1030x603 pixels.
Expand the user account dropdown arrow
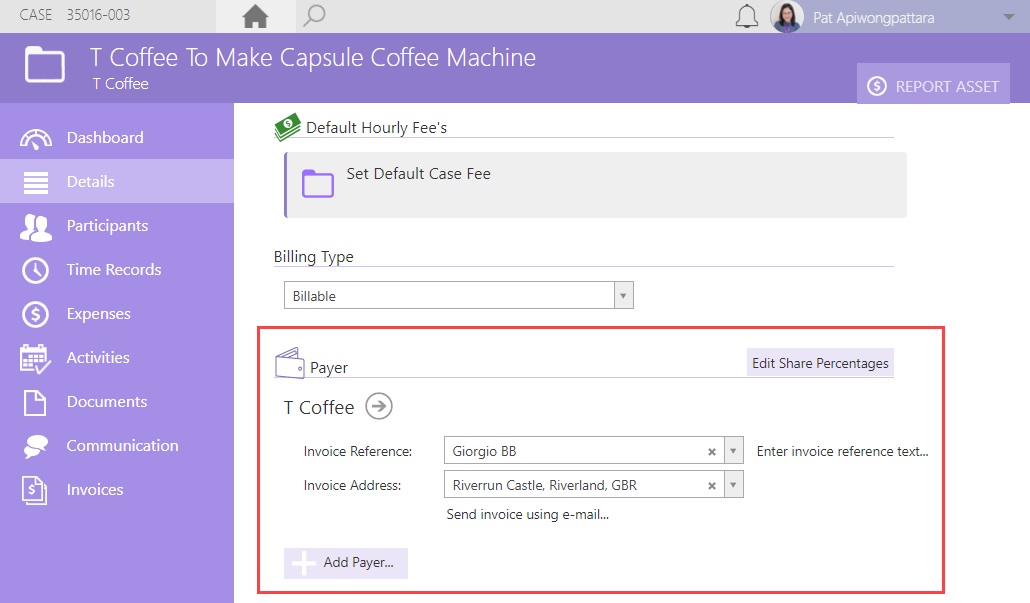point(1009,17)
